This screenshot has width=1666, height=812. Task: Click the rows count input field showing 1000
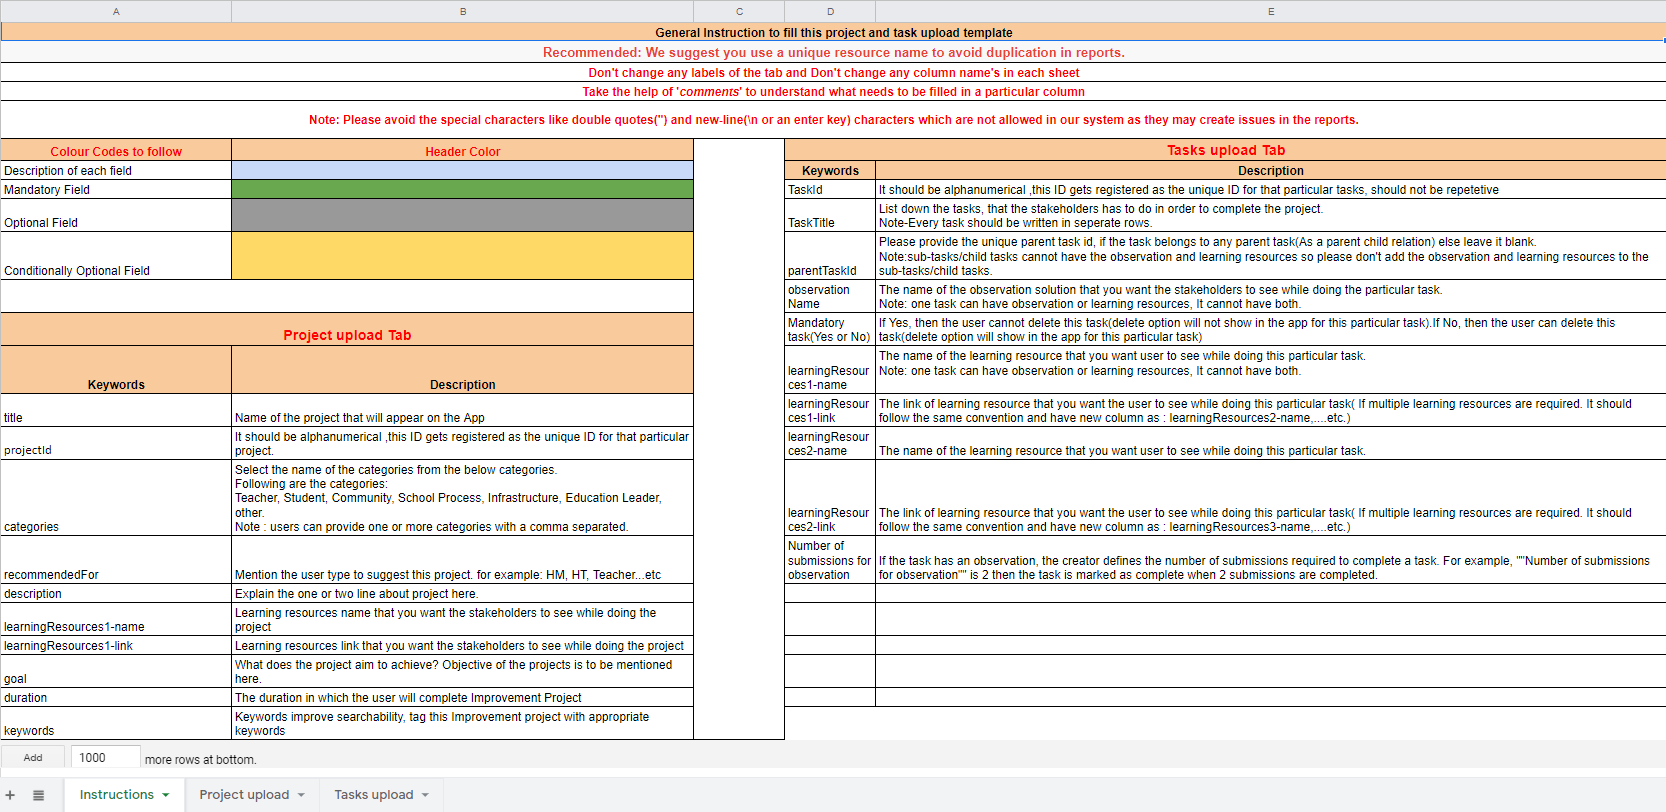pos(105,758)
